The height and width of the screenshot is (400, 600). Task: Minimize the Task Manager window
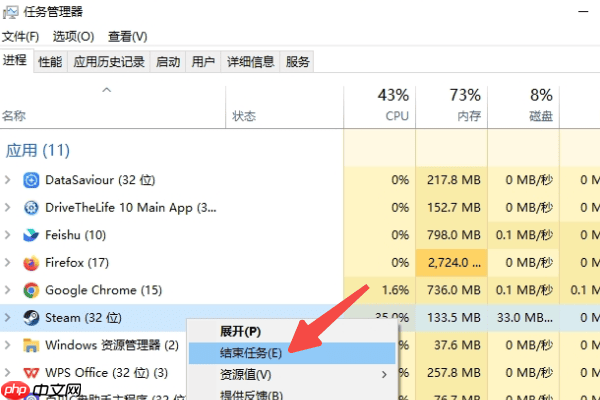583,12
